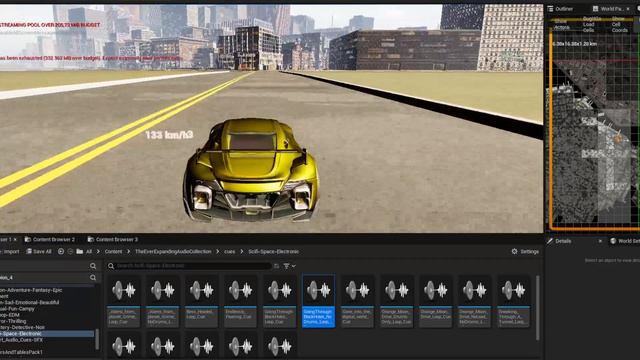Open the asset filter funnel menu
This screenshot has height=360, width=640.
[x=289, y=266]
